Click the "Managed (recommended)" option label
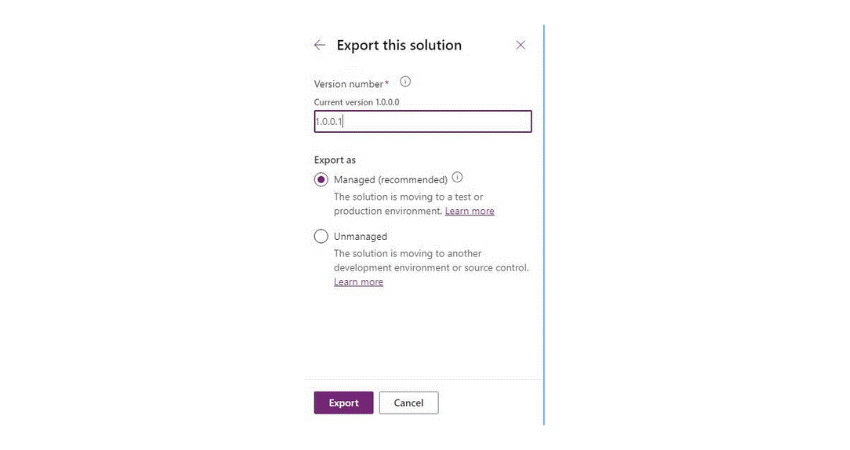 [390, 180]
